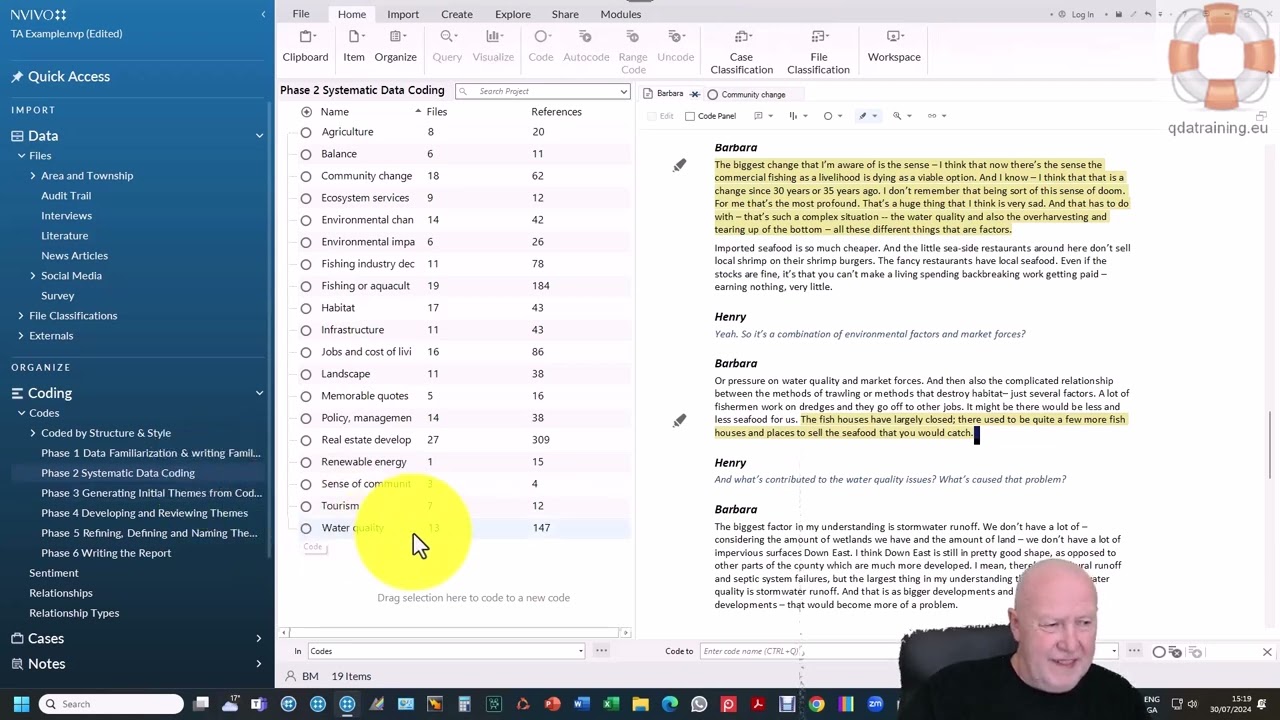Screen dimensions: 1280x720
Task: Expand the Area and Township folder
Action: [x=33, y=176]
